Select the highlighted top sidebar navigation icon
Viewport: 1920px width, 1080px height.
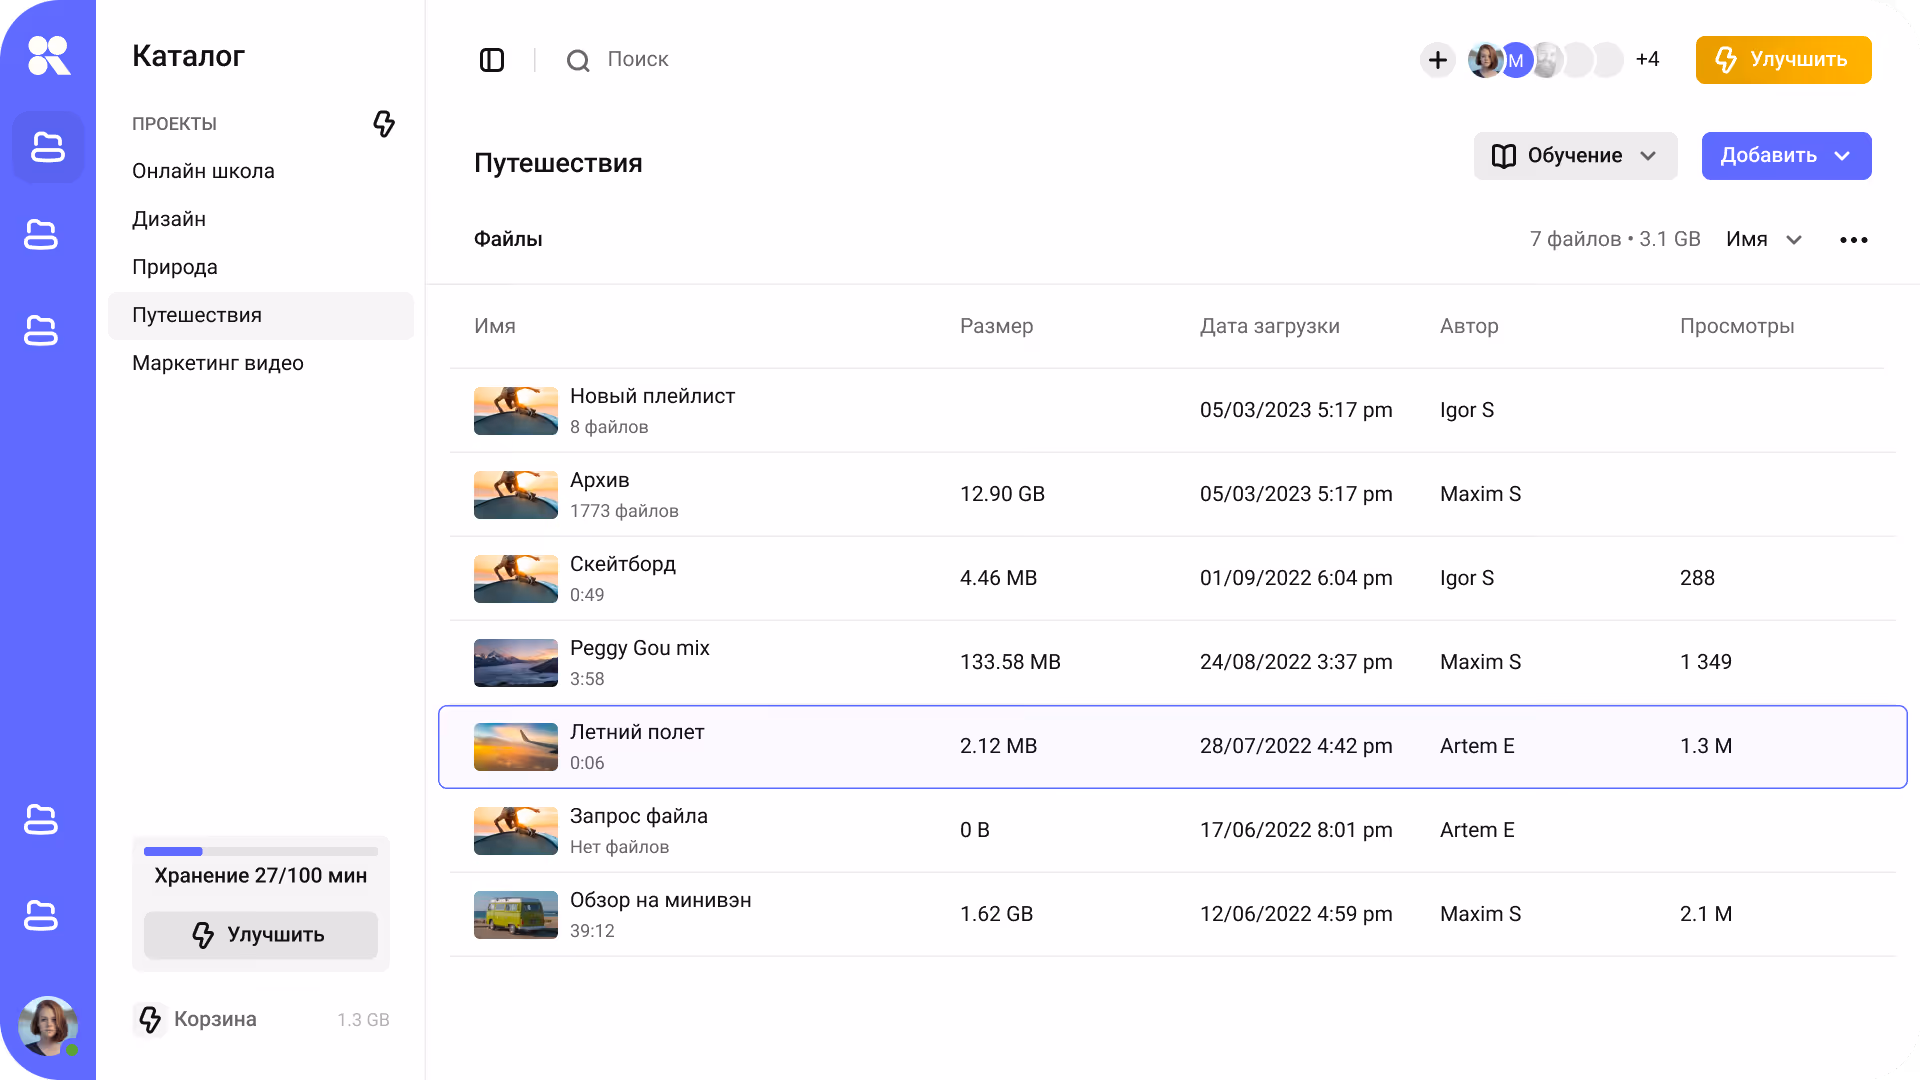tap(48, 147)
